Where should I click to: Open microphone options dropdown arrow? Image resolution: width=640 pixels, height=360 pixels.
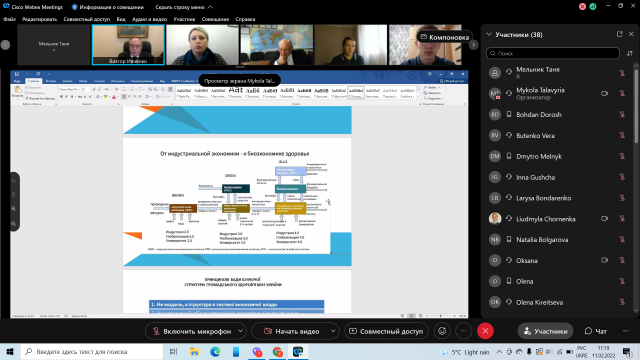(x=241, y=331)
